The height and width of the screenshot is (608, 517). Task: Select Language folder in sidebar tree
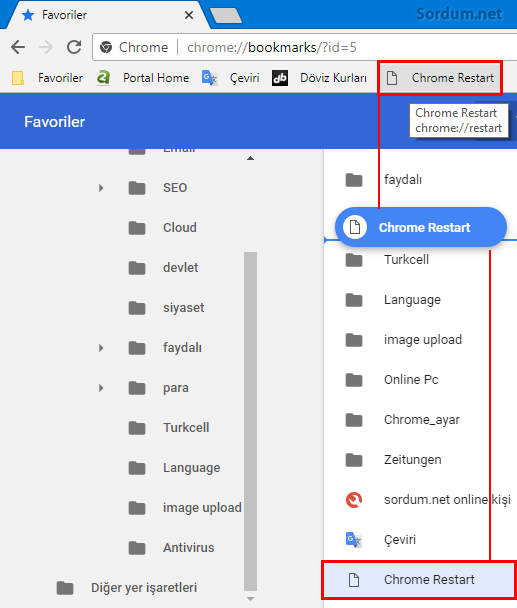[x=192, y=468]
